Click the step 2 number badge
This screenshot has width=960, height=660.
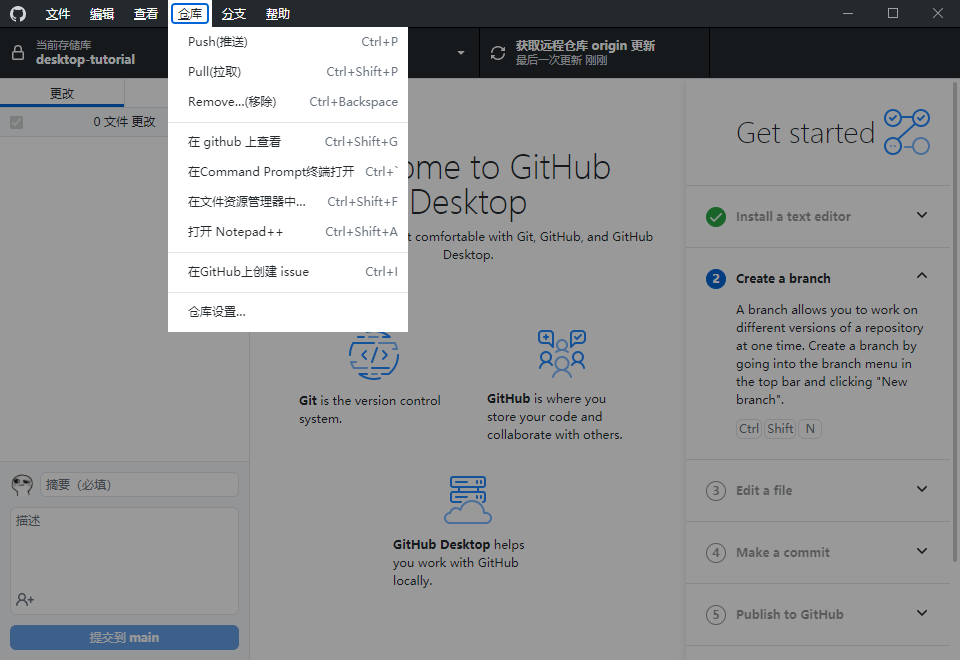pyautogui.click(x=716, y=279)
